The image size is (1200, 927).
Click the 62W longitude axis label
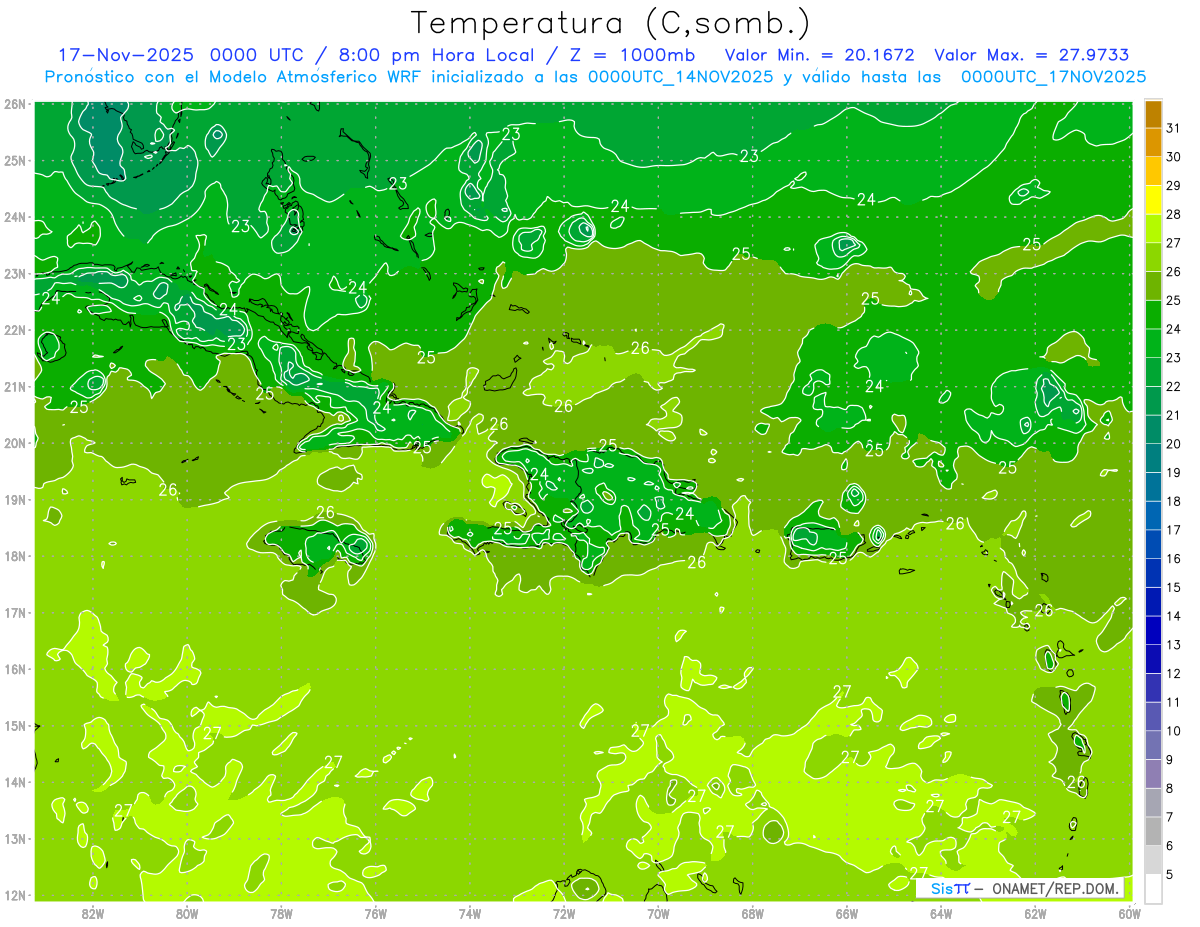click(x=1034, y=913)
